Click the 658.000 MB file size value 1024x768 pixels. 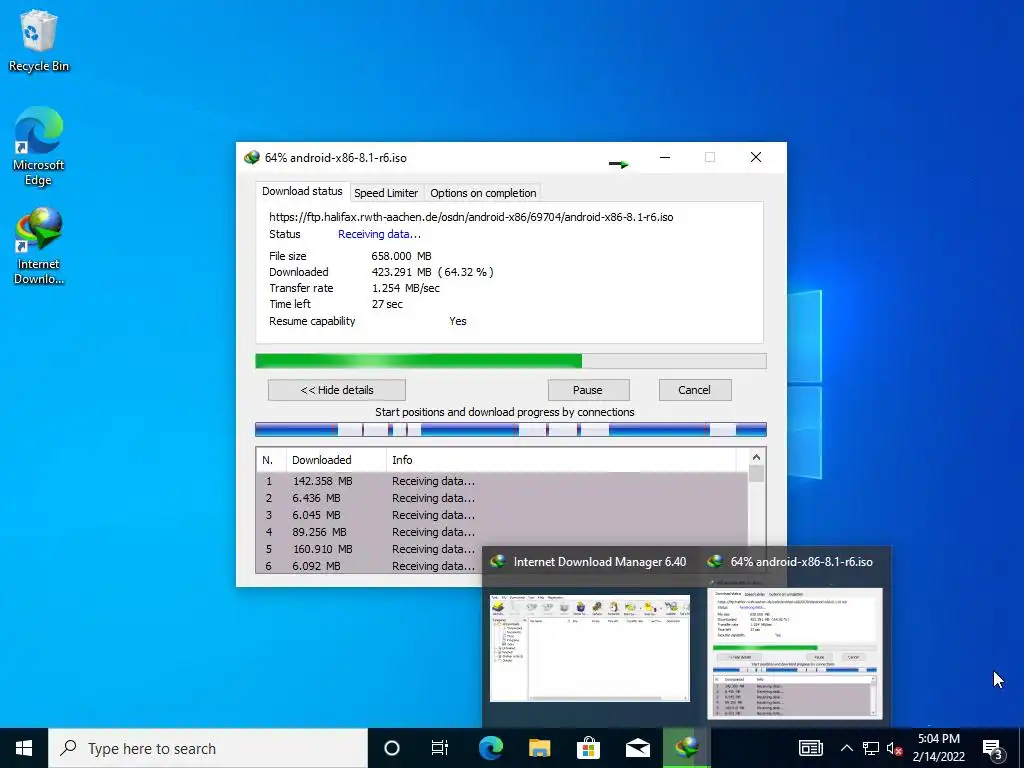click(x=401, y=256)
